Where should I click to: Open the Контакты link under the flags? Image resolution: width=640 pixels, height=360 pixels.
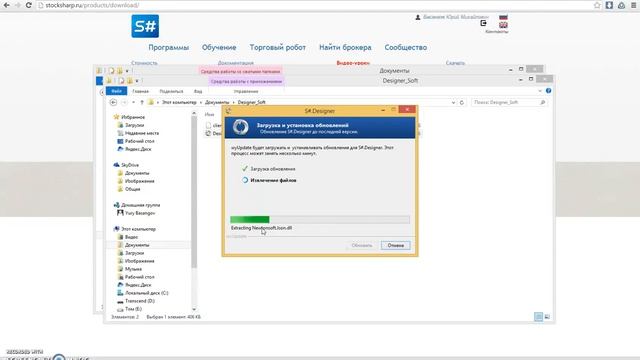click(x=496, y=31)
